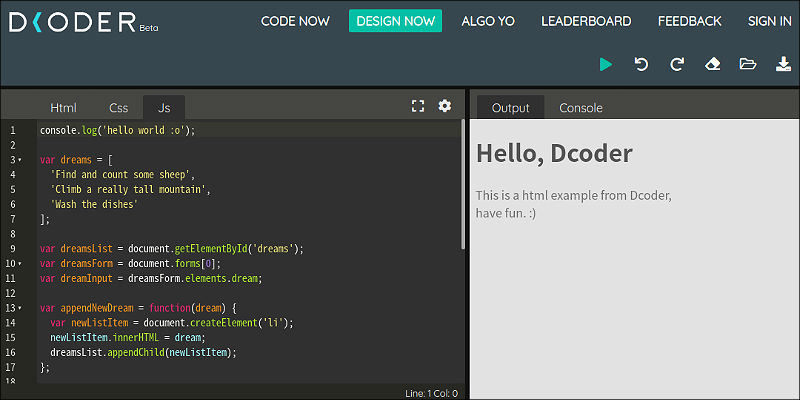Viewport: 800px width, 400px height.
Task: Collapse the fold arrow on line 13
Action: (x=20, y=308)
